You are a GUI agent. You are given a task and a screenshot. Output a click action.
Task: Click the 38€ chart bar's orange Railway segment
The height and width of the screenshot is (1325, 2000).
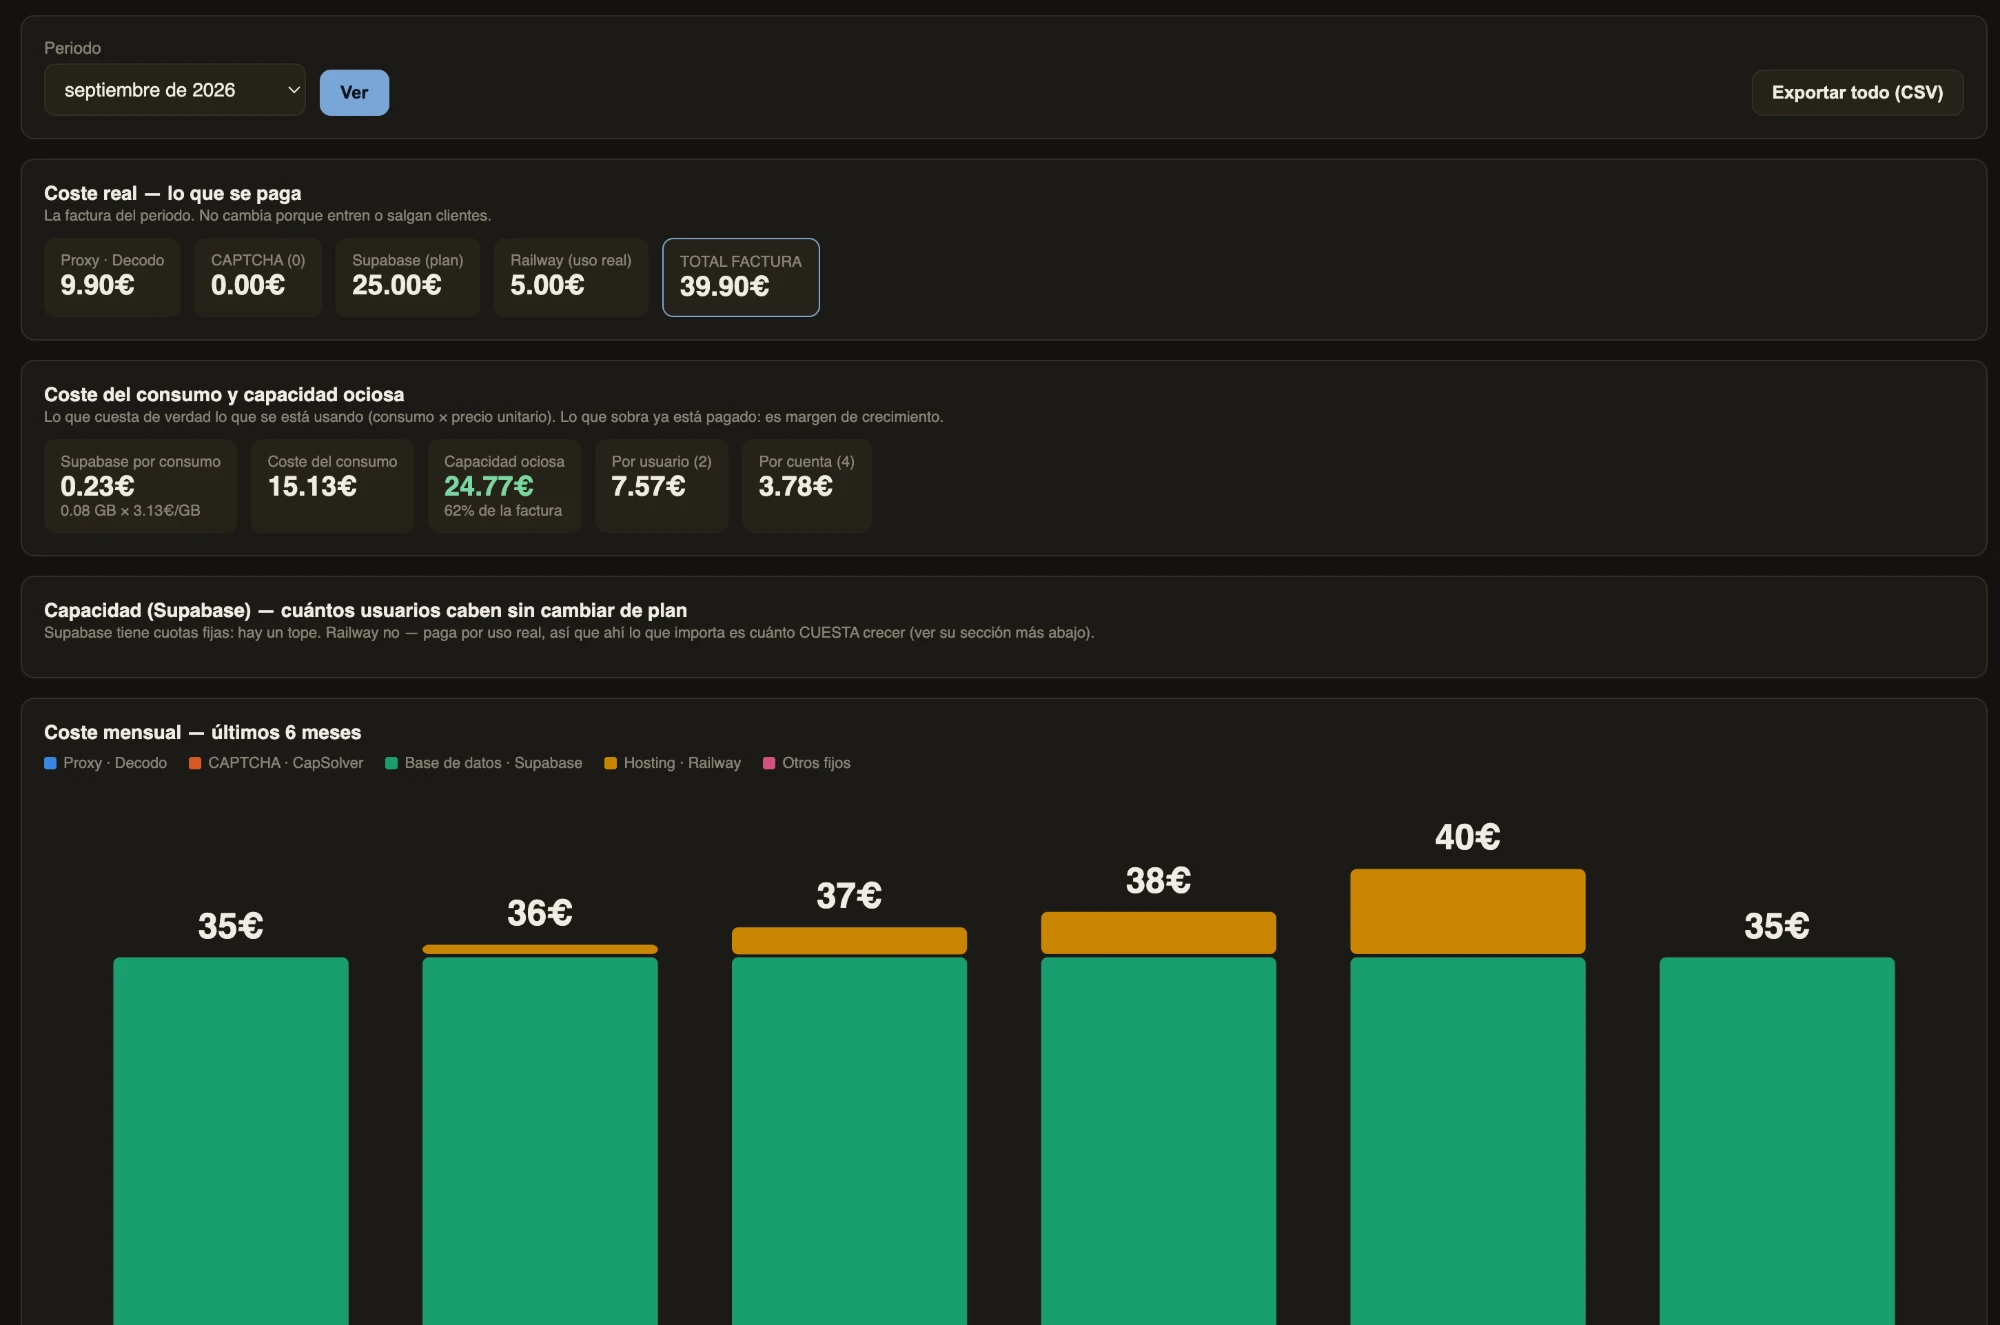(1158, 933)
